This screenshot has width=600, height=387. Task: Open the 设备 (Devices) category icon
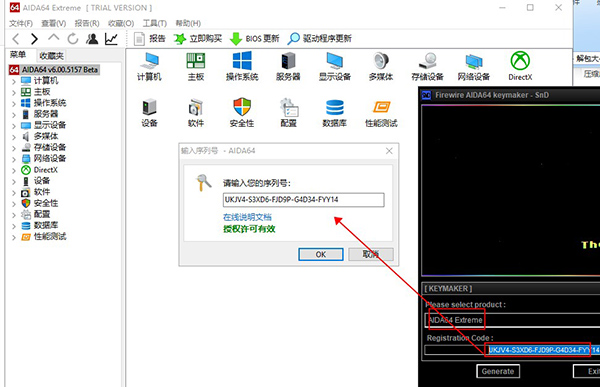point(149,113)
